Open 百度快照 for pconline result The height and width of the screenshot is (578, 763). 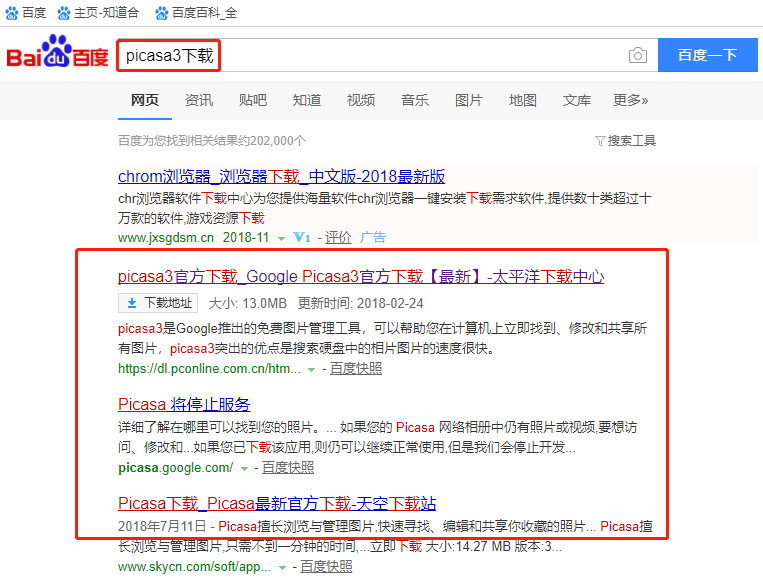coord(356,369)
